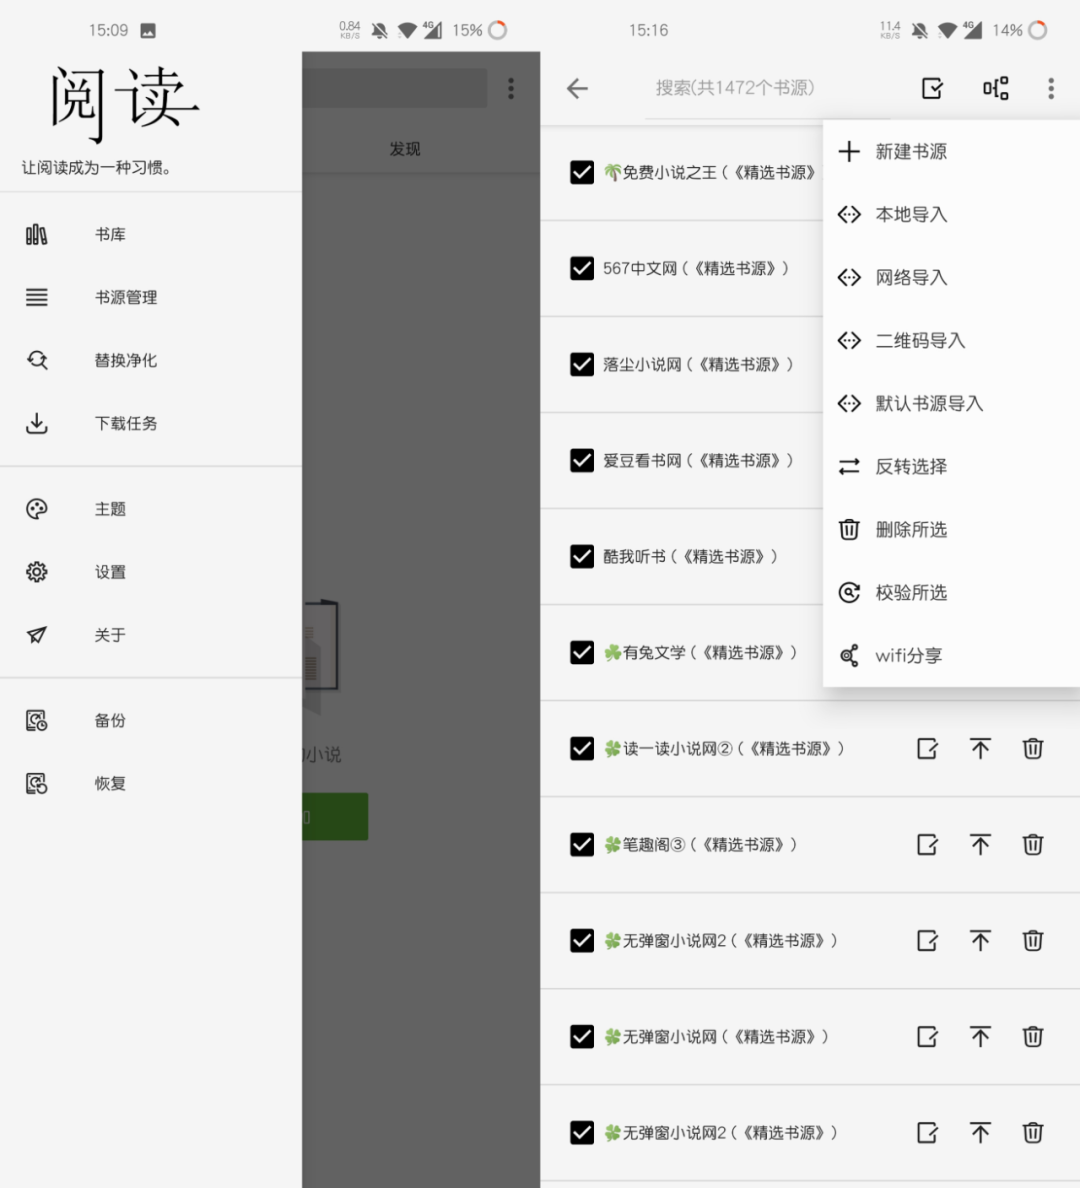The image size is (1080, 1188).
Task: Tap the 备份 drawer label
Action: [110, 720]
